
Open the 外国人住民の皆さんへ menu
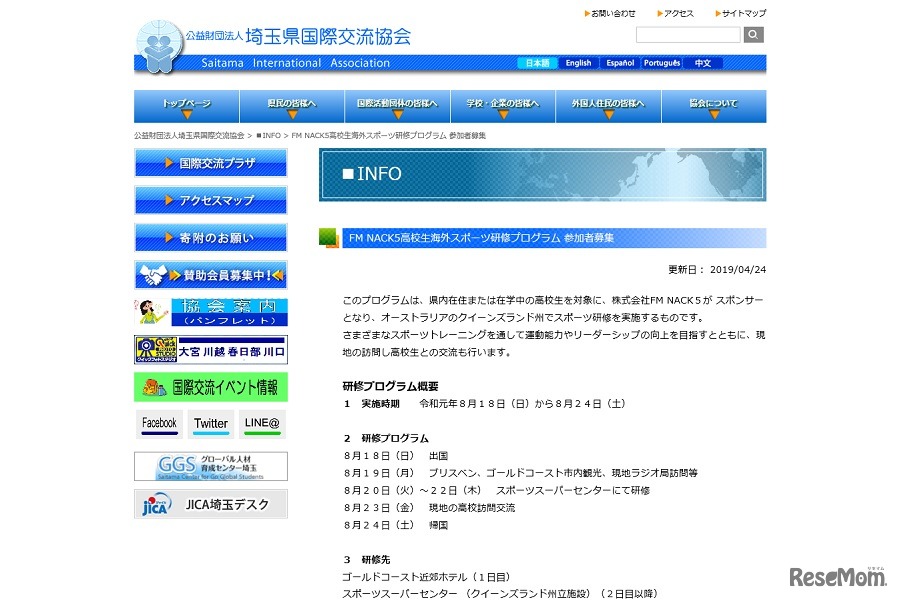pyautogui.click(x=609, y=105)
